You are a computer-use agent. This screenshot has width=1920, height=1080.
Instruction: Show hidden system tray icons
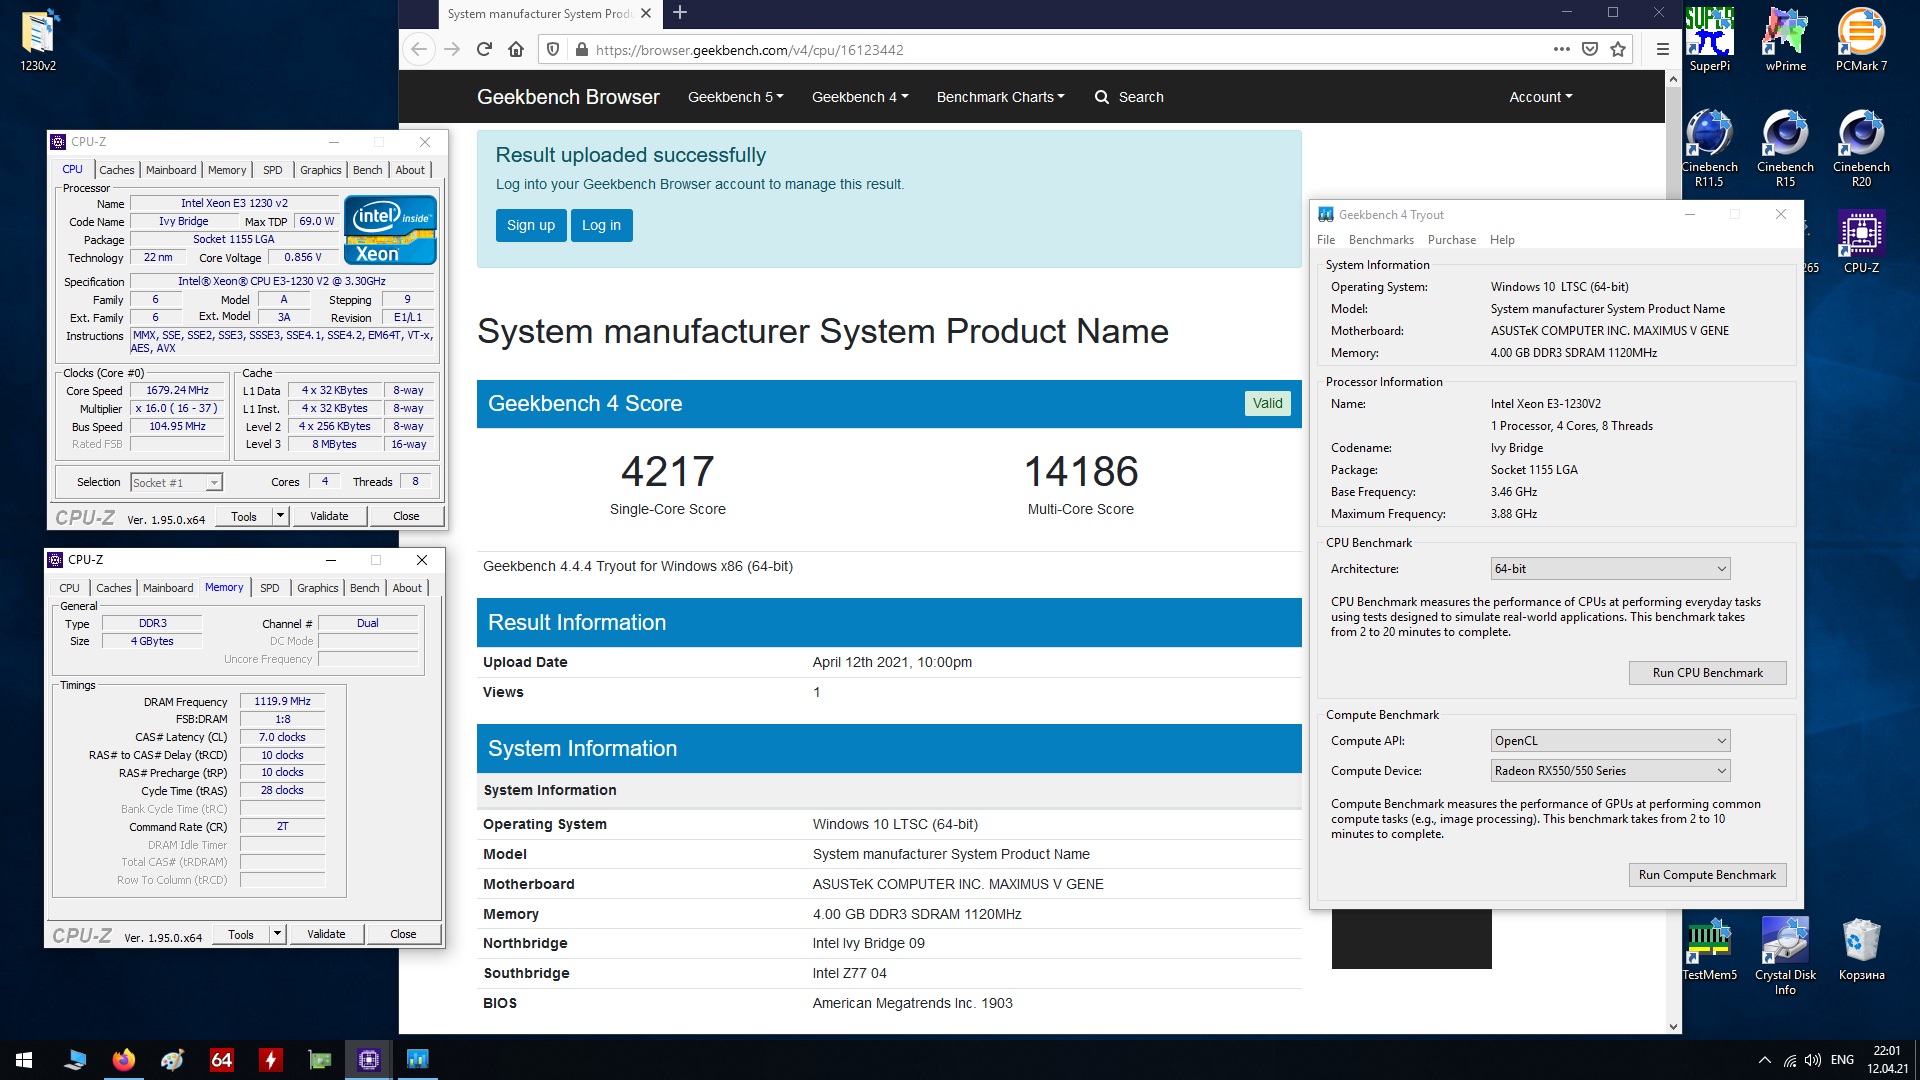tap(1764, 1060)
